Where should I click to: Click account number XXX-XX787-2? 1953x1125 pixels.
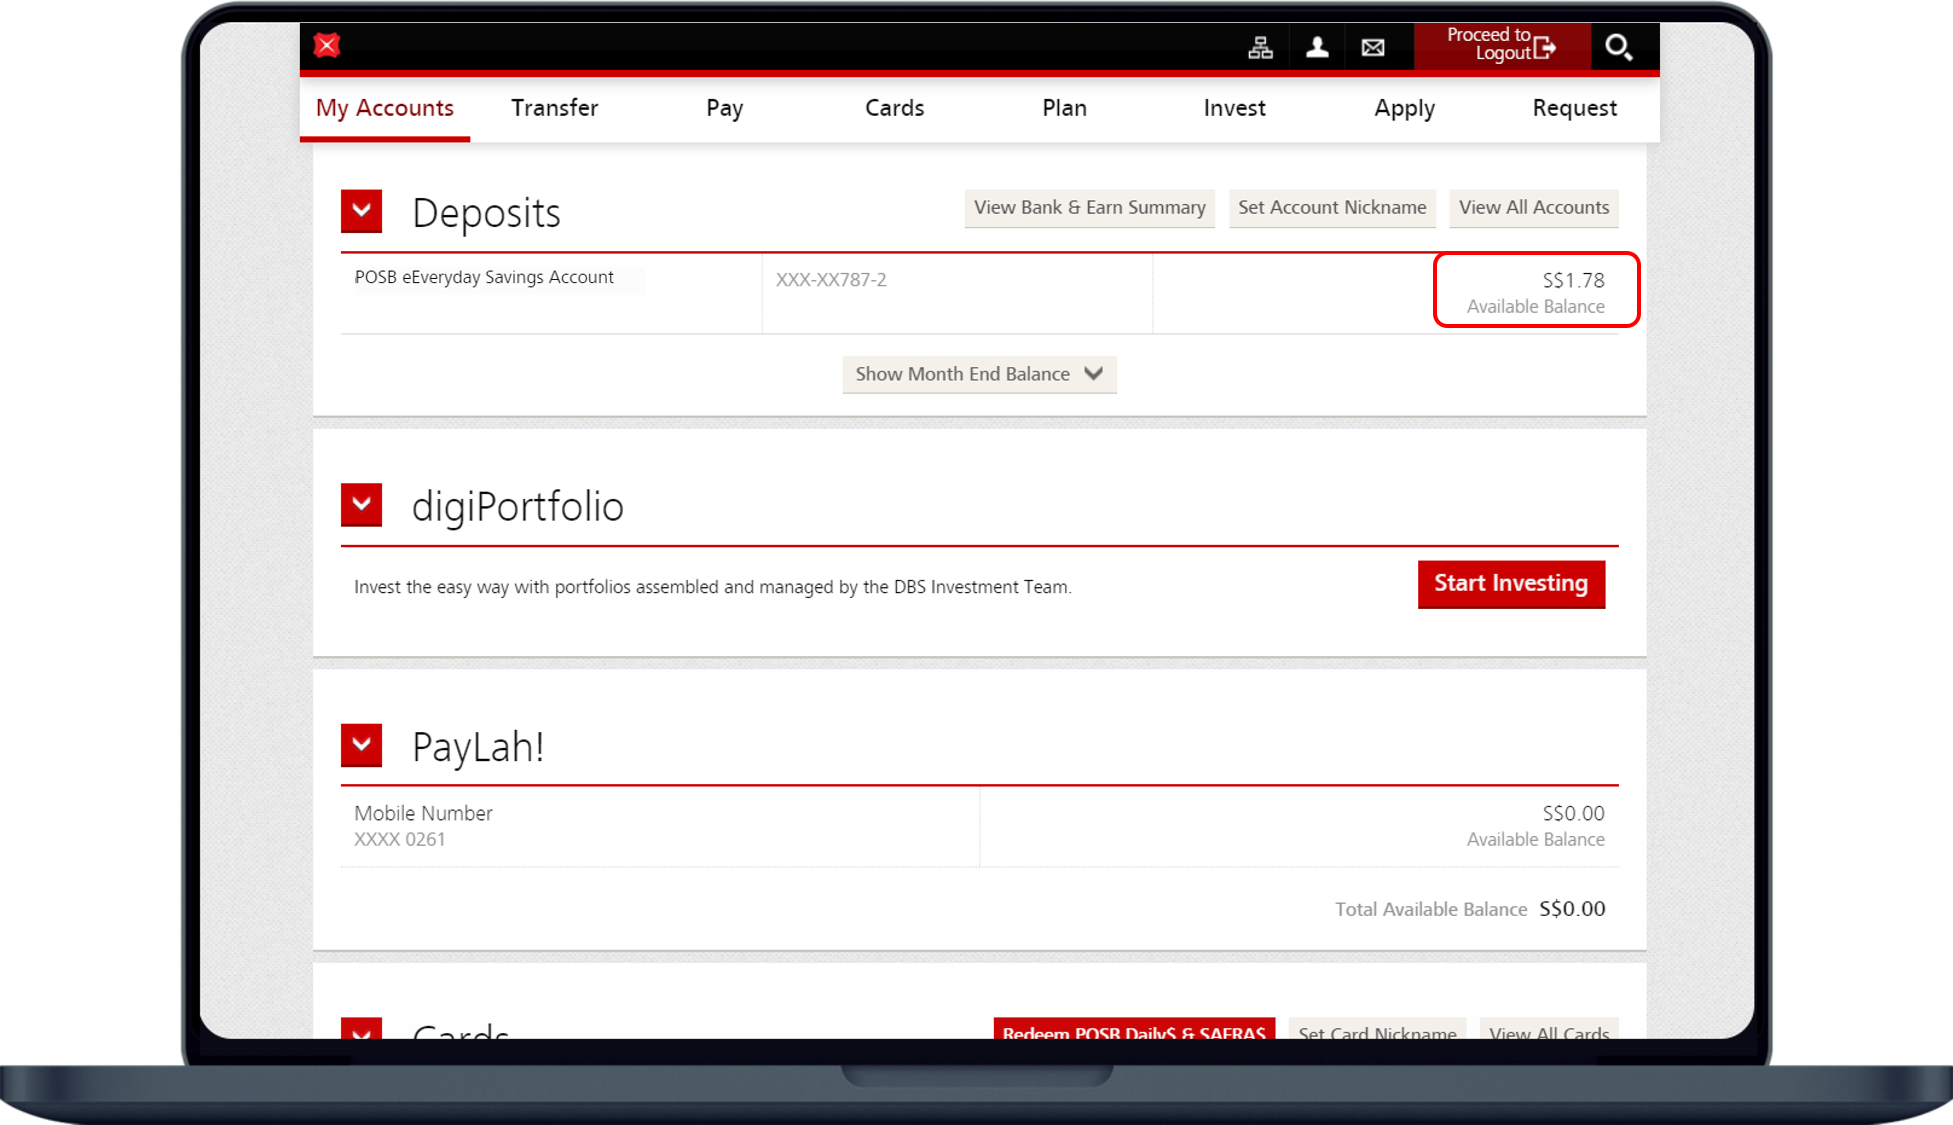831,280
